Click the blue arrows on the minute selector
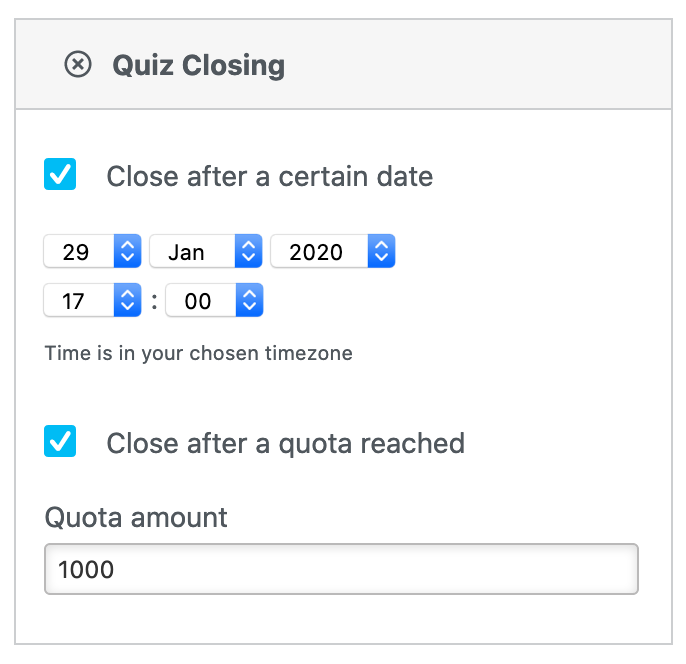 pyautogui.click(x=249, y=301)
